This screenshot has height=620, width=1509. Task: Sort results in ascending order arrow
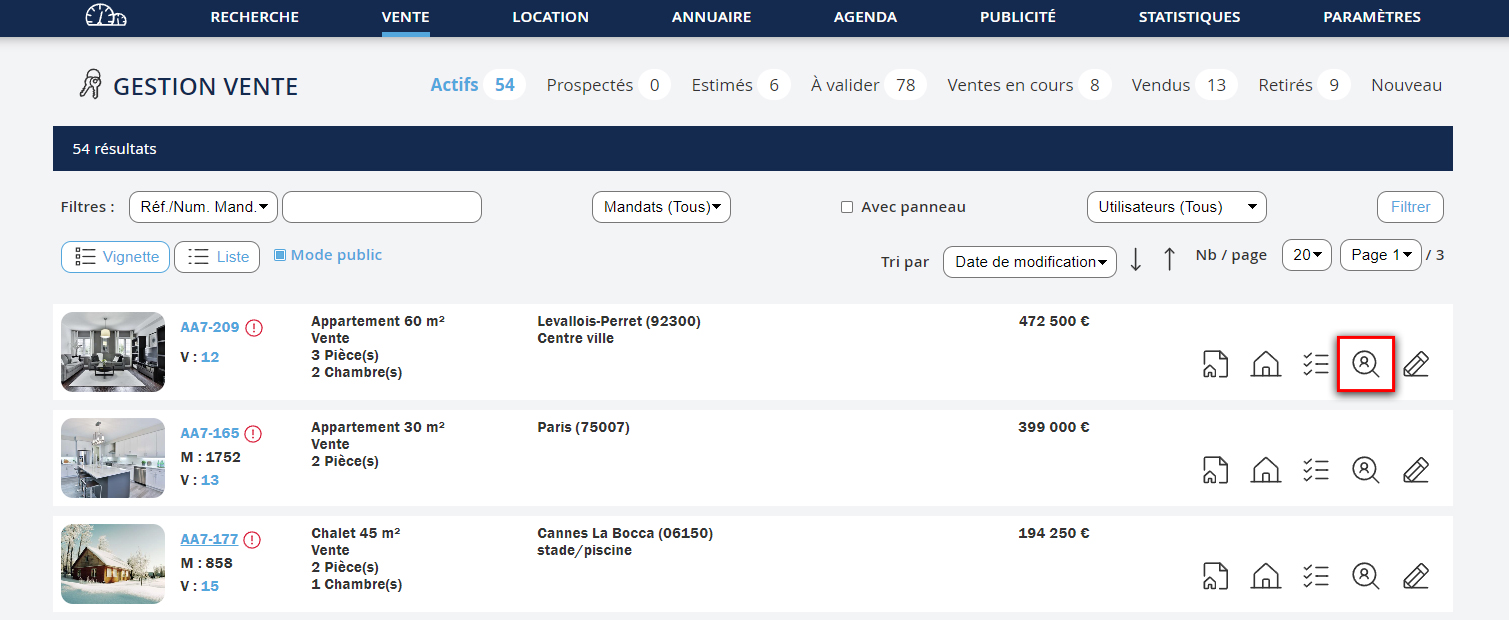pyautogui.click(x=1169, y=260)
